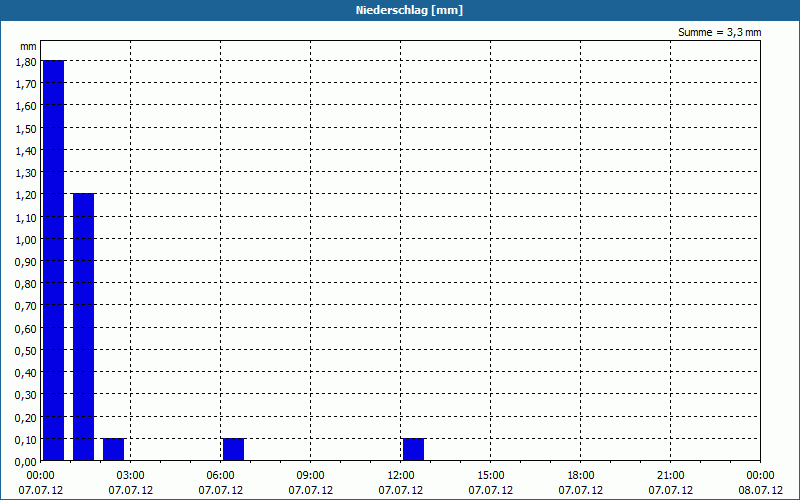Click the 1,50 y-axis label
The height and width of the screenshot is (500, 800).
click(x=26, y=129)
